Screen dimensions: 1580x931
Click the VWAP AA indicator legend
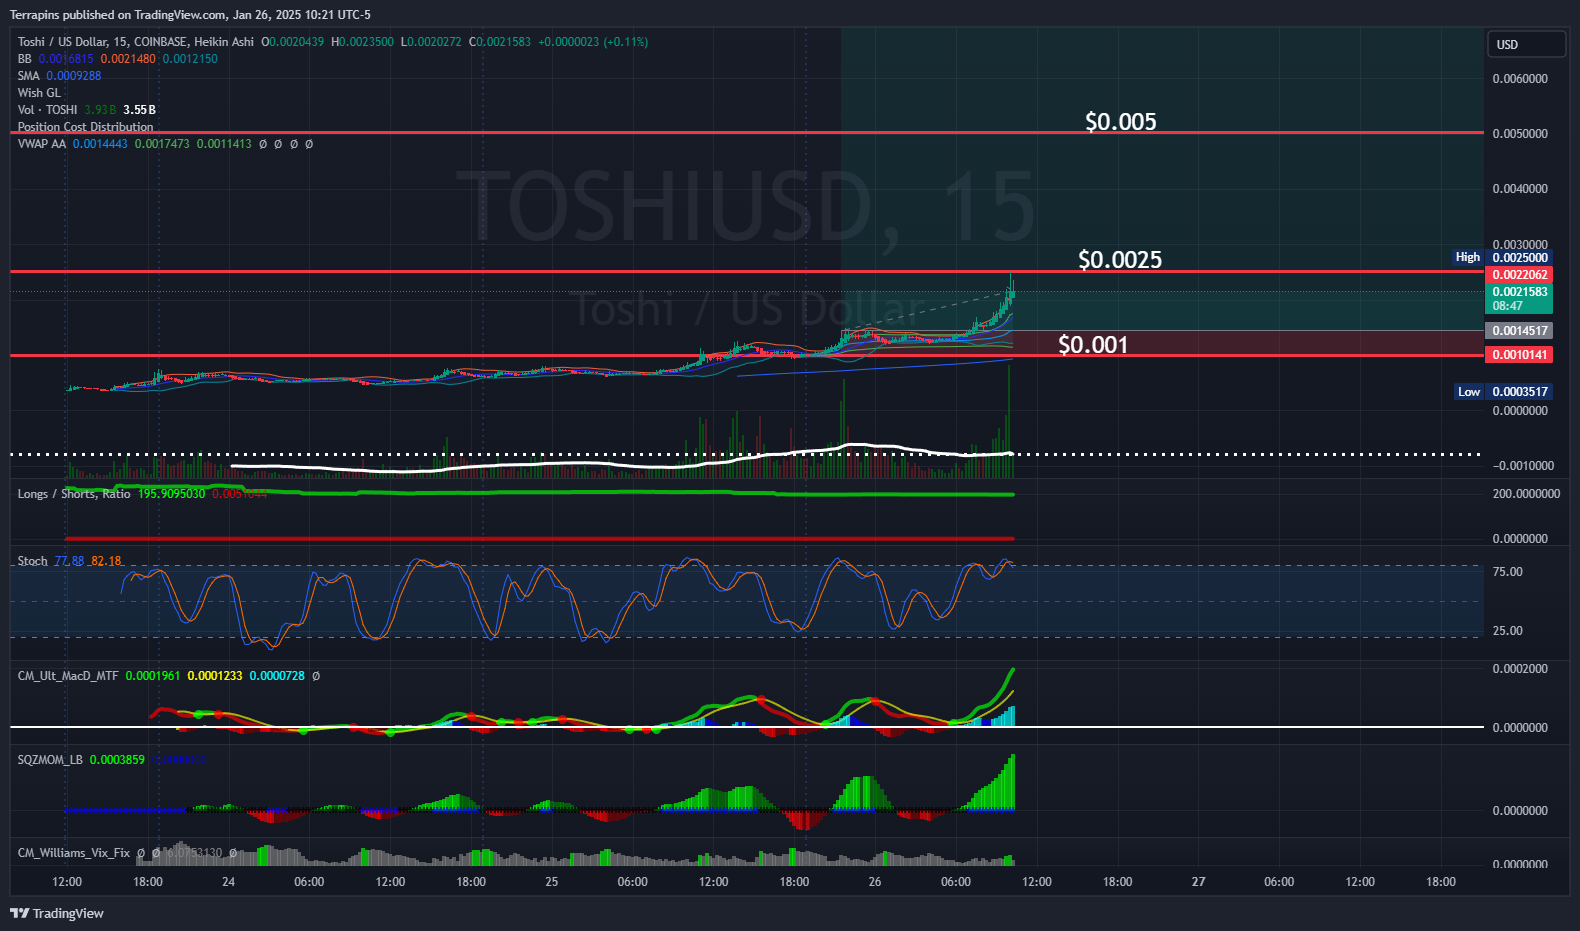[41, 144]
